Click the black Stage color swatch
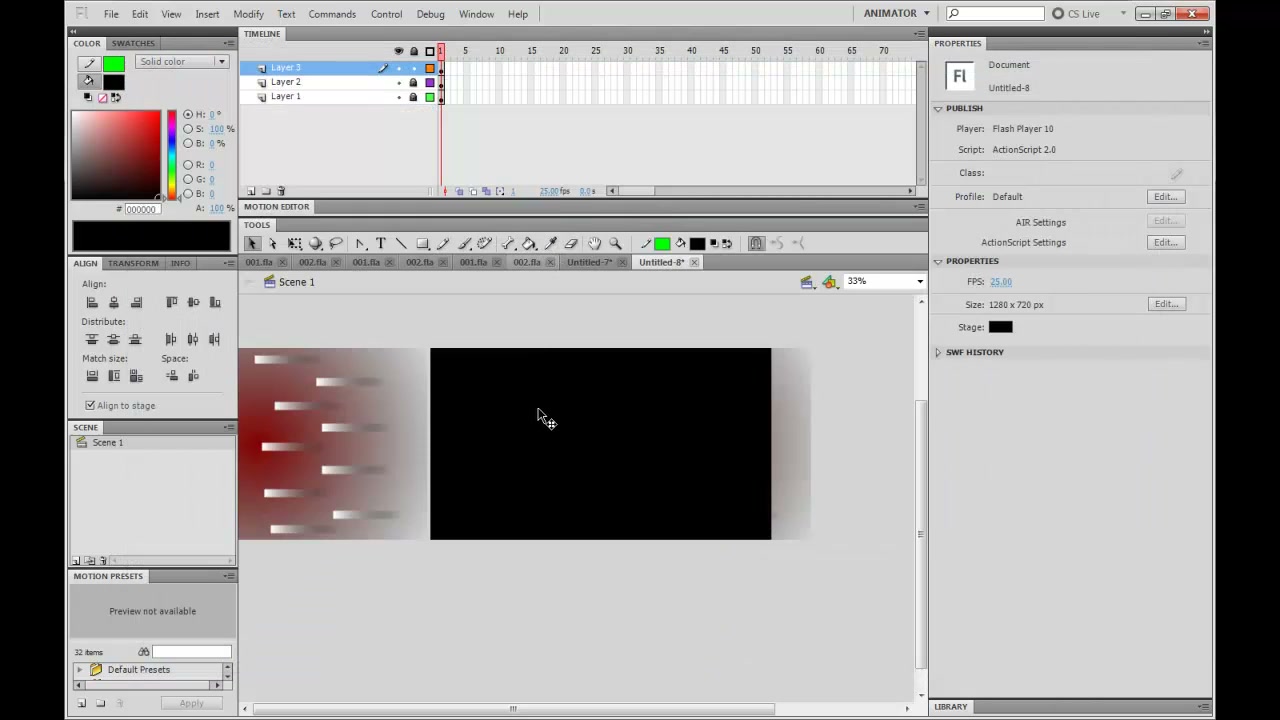The width and height of the screenshot is (1280, 720). point(1000,327)
